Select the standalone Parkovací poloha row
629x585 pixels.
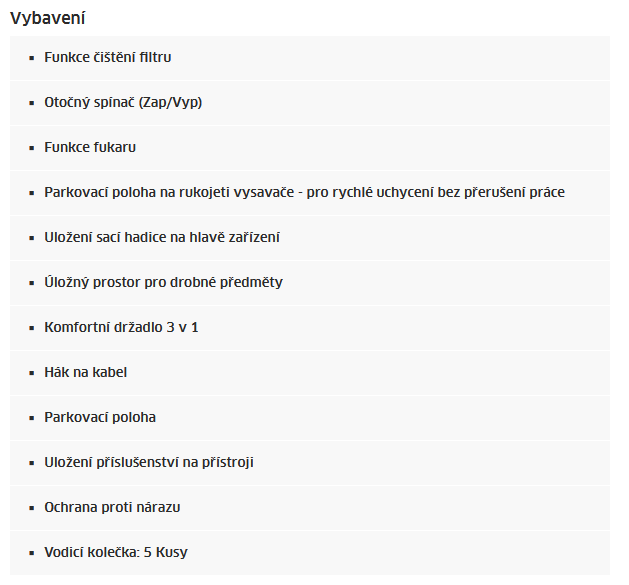tap(310, 417)
